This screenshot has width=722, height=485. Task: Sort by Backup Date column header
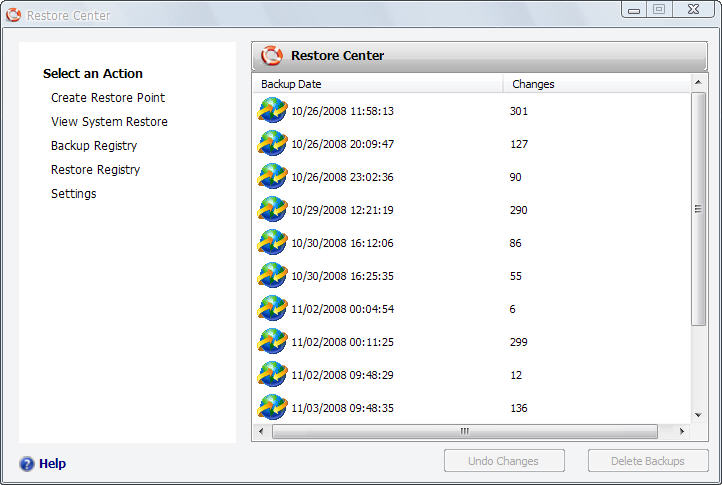[x=378, y=84]
